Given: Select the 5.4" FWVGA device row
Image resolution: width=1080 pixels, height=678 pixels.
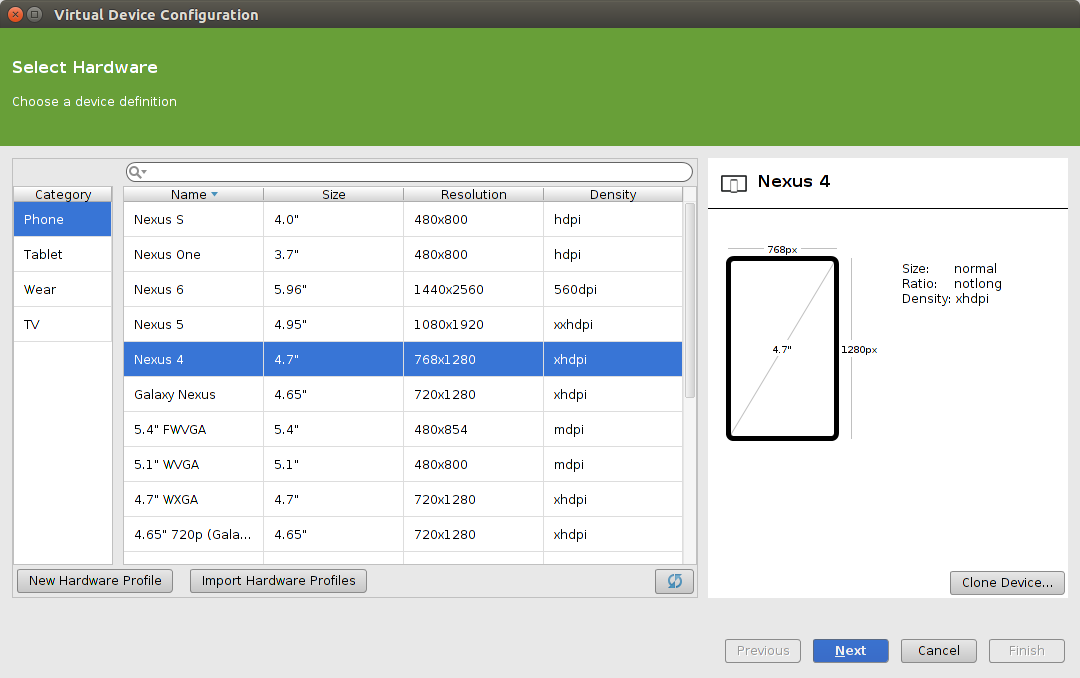Looking at the screenshot, I should pos(403,430).
